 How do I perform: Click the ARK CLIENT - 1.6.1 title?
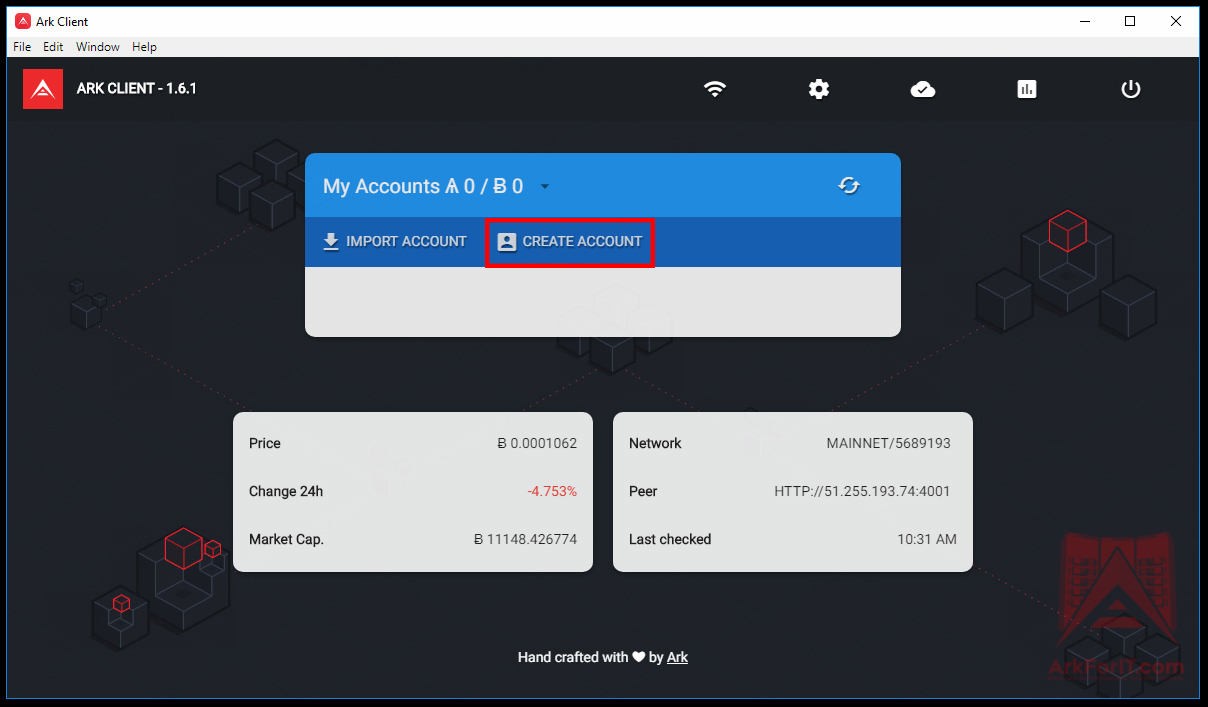137,88
